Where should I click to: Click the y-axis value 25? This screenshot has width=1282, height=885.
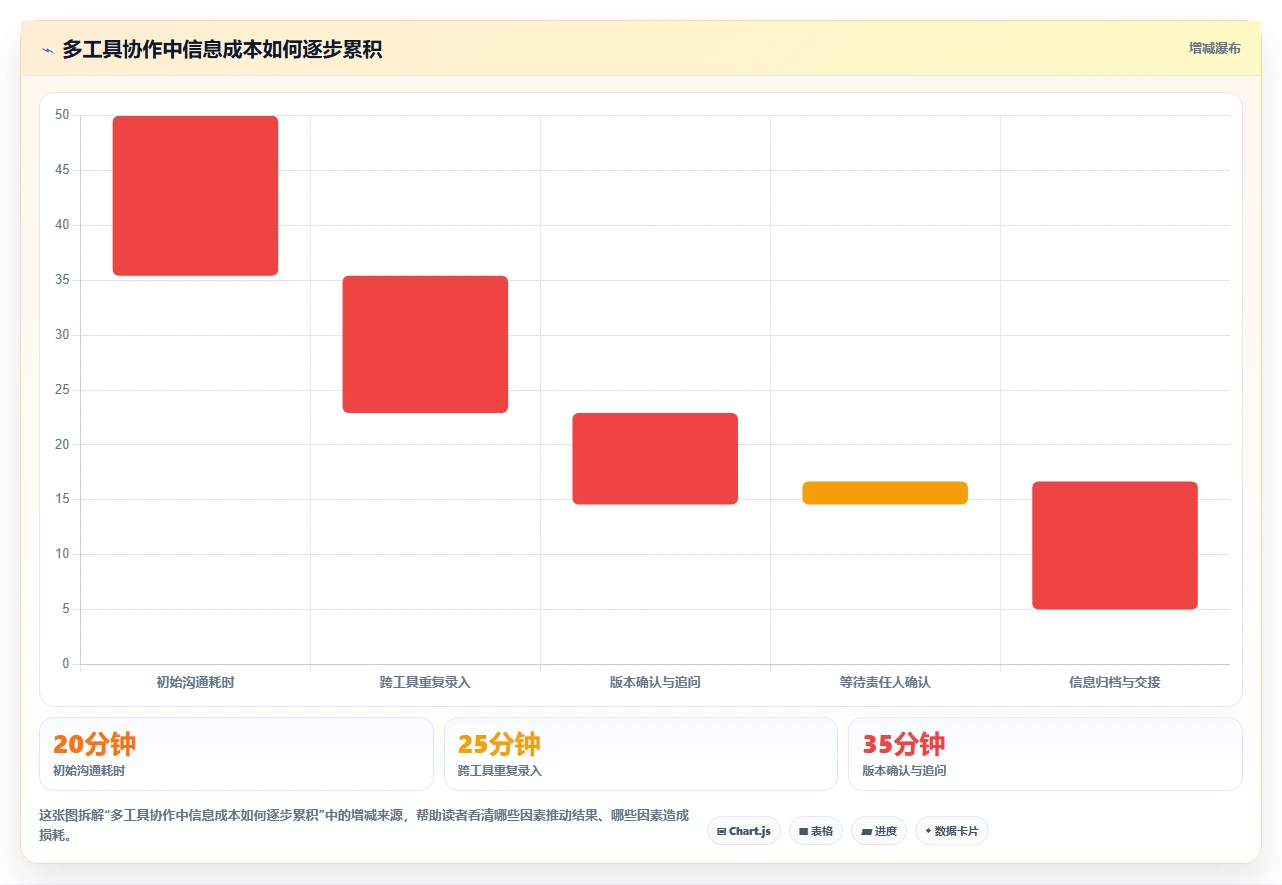62,390
